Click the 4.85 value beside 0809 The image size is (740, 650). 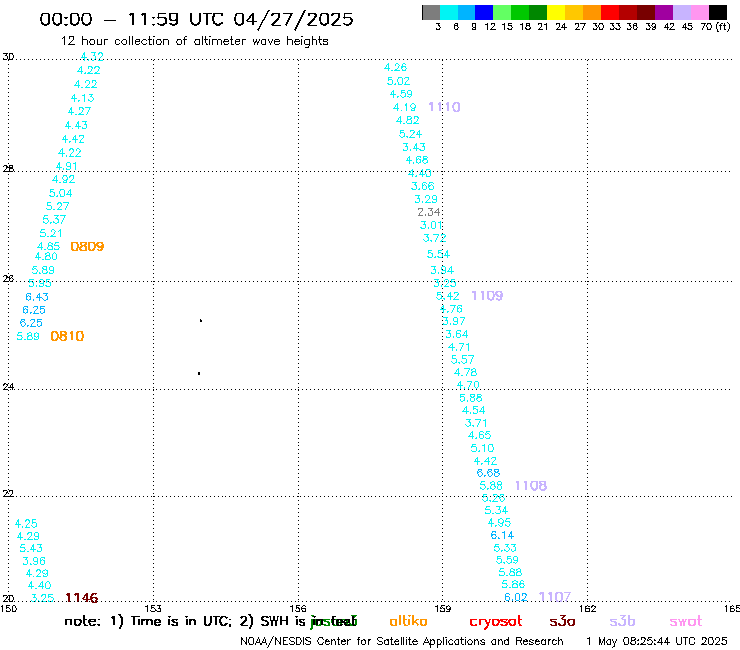click(49, 246)
